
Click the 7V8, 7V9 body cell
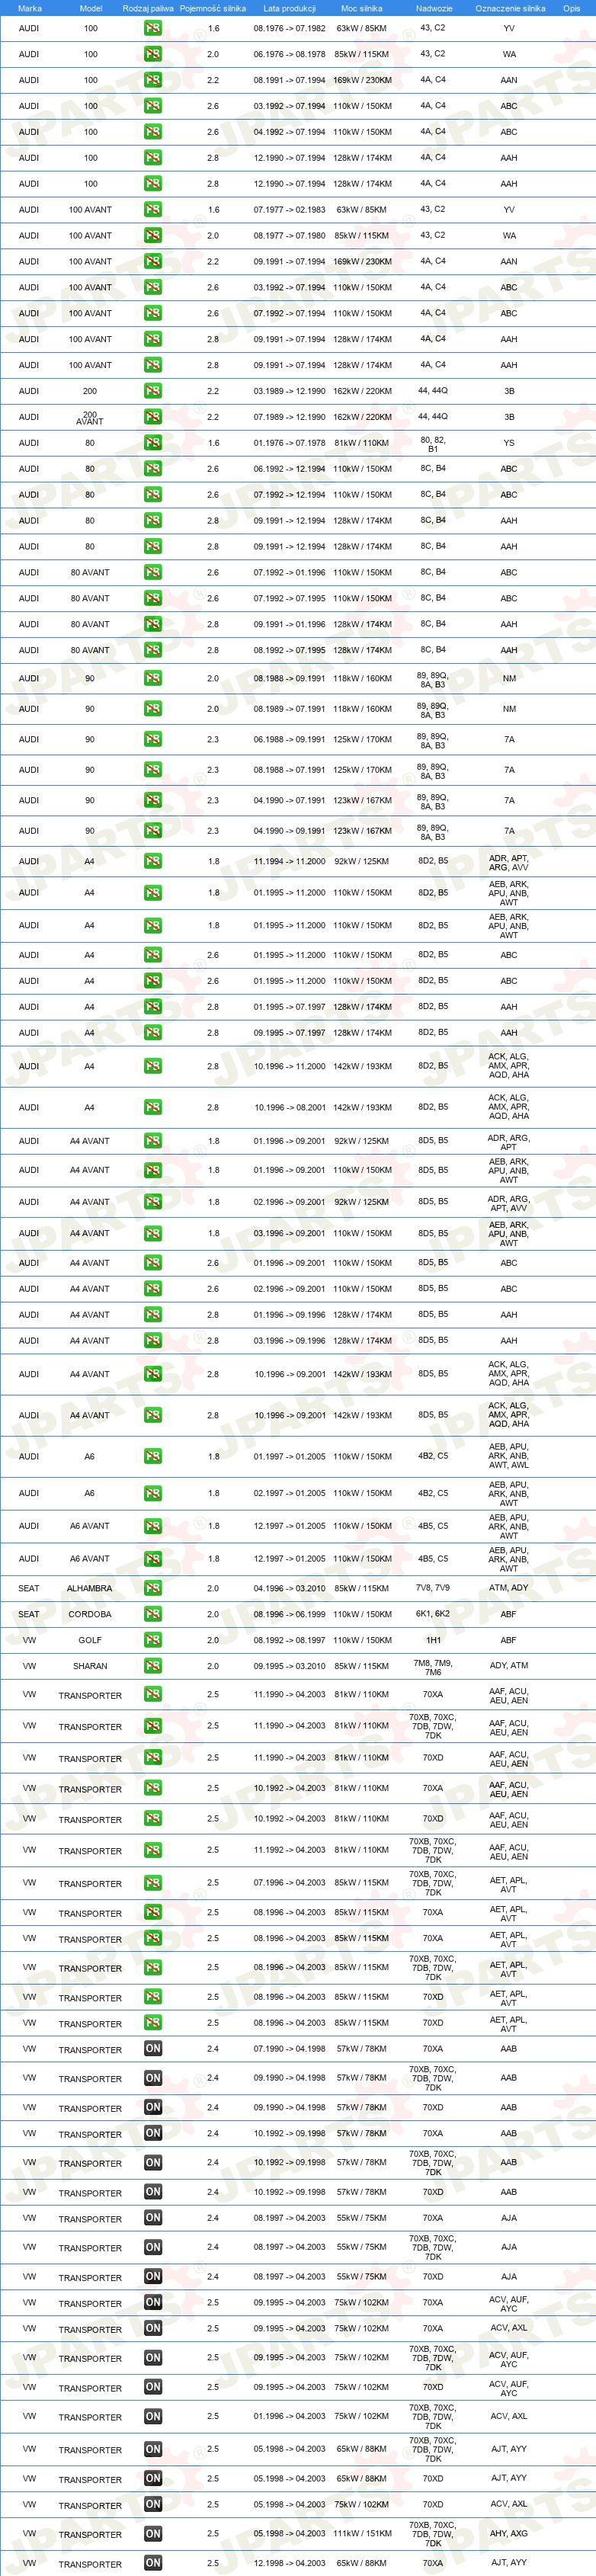(433, 1588)
